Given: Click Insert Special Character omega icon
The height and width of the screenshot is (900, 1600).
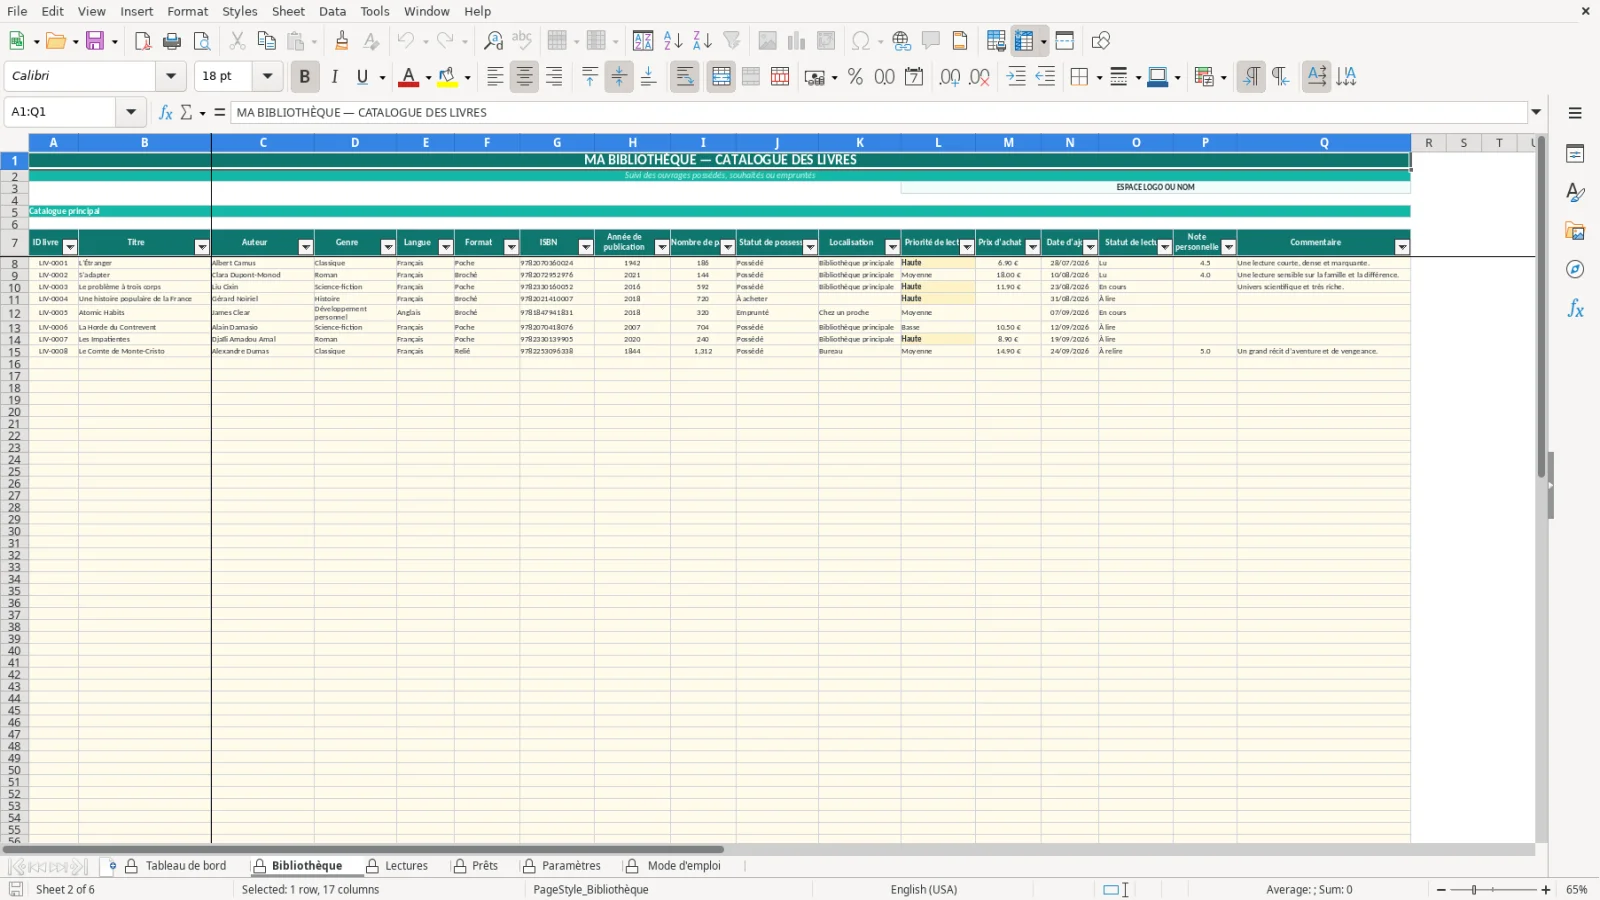Looking at the screenshot, I should click(859, 41).
